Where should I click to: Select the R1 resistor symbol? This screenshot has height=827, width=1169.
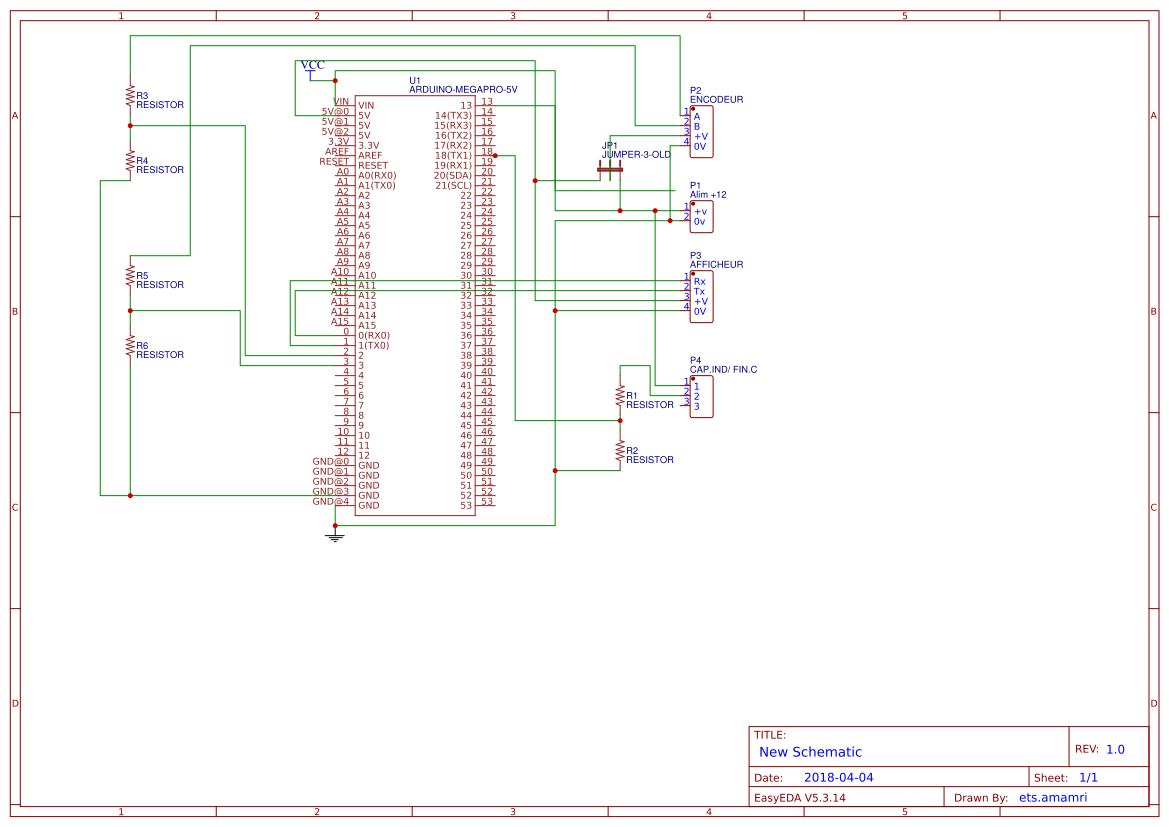pos(620,397)
